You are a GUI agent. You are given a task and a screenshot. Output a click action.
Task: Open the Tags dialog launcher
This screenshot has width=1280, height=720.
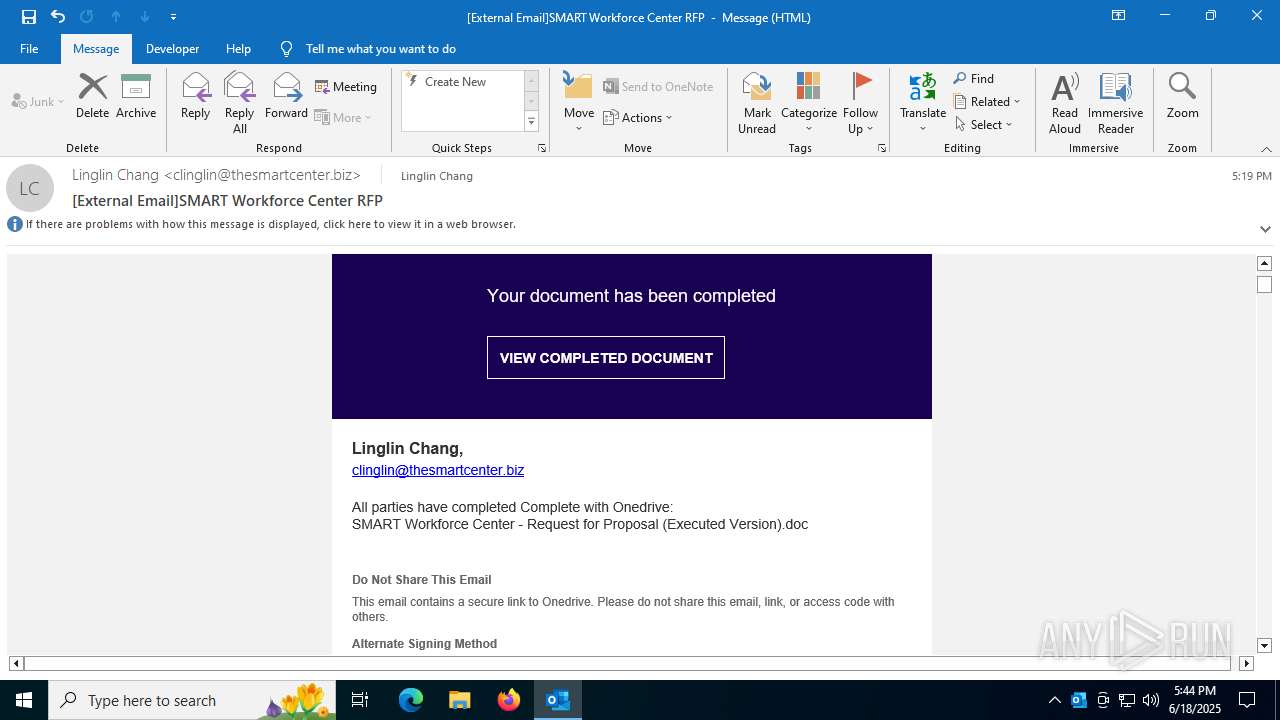click(x=882, y=148)
